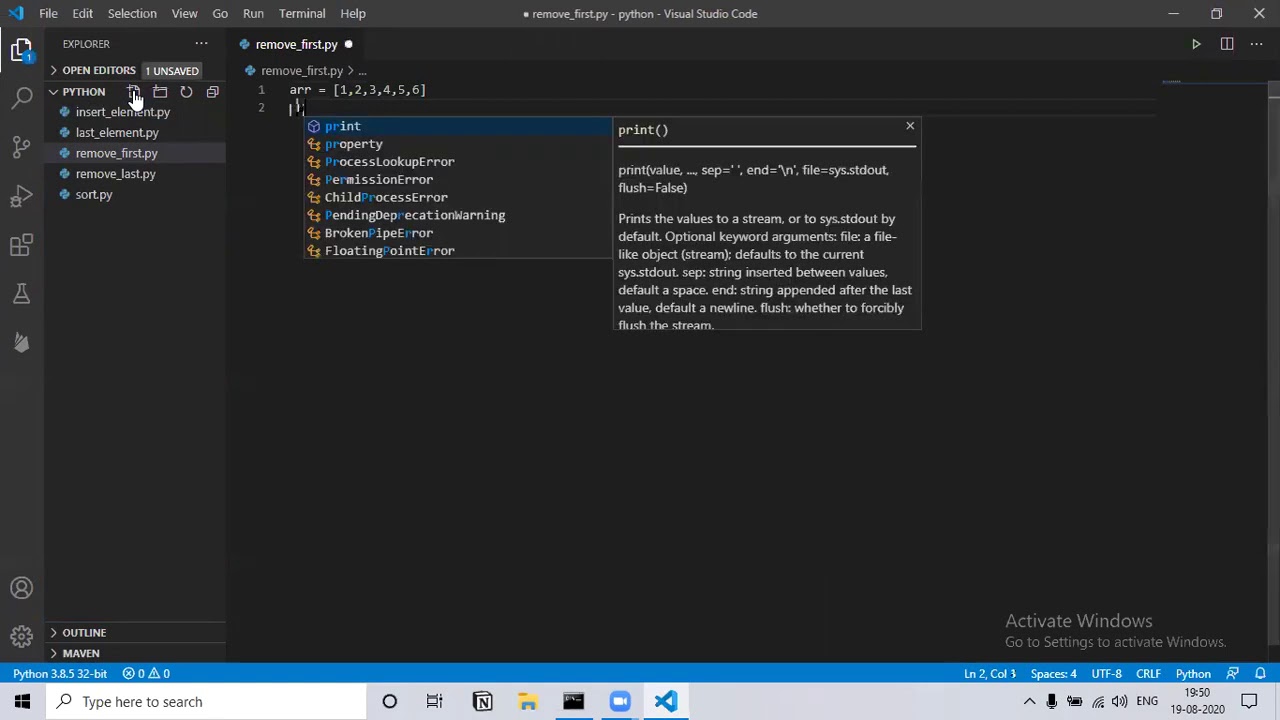The image size is (1280, 720).
Task: Open editor More Actions ellipsis
Action: (1257, 44)
